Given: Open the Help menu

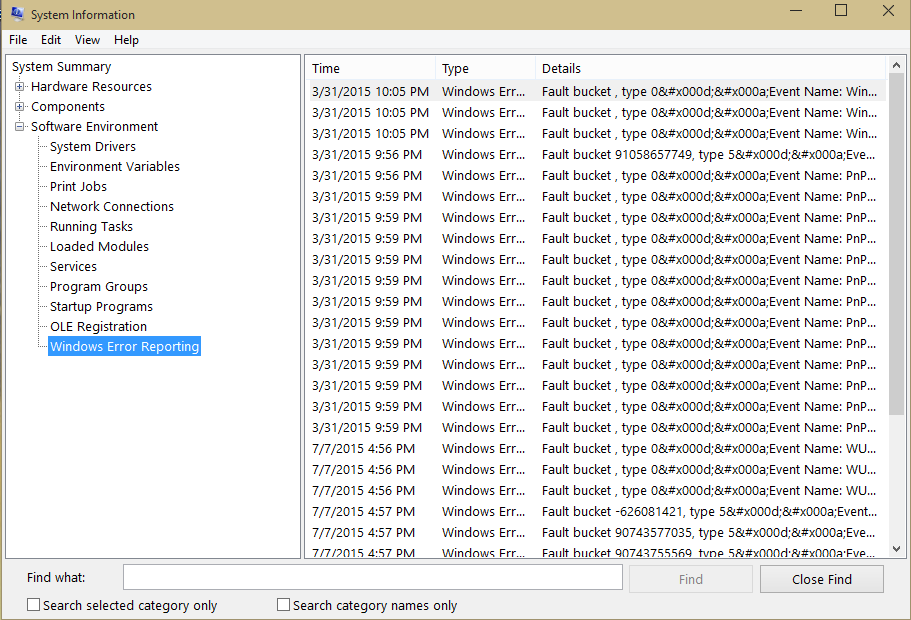Looking at the screenshot, I should (x=126, y=40).
